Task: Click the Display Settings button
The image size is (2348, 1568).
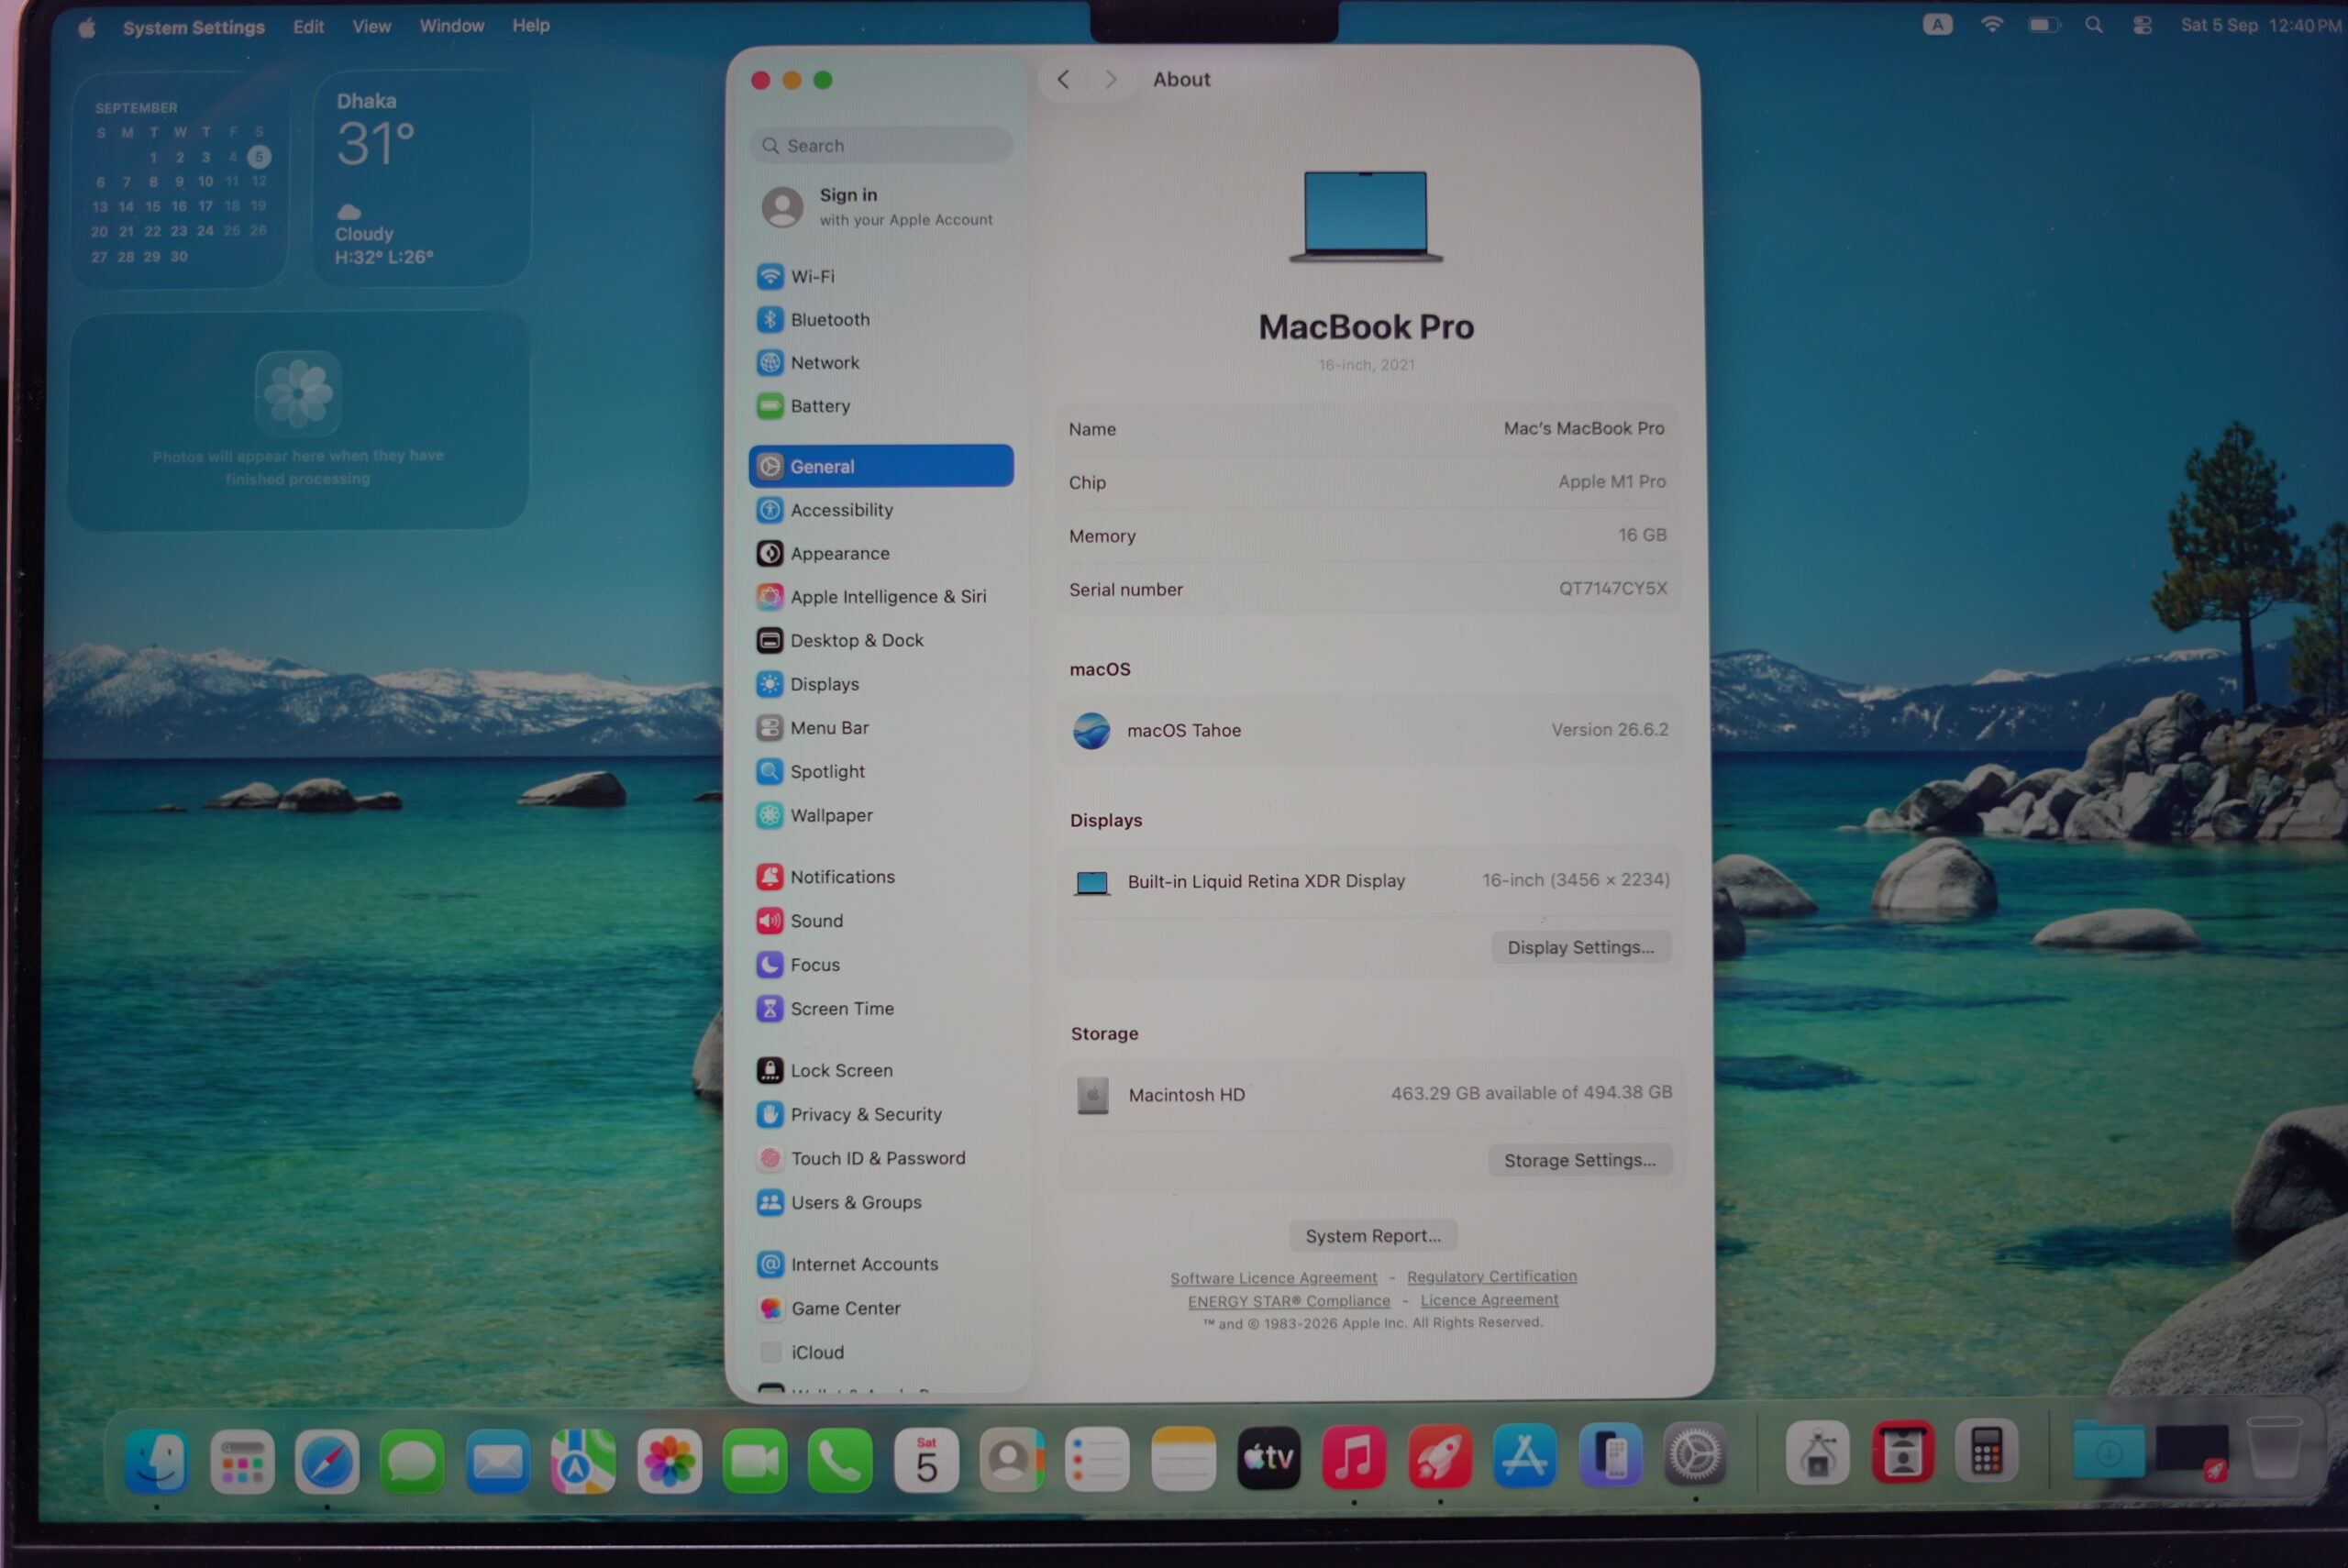Action: click(x=1580, y=947)
